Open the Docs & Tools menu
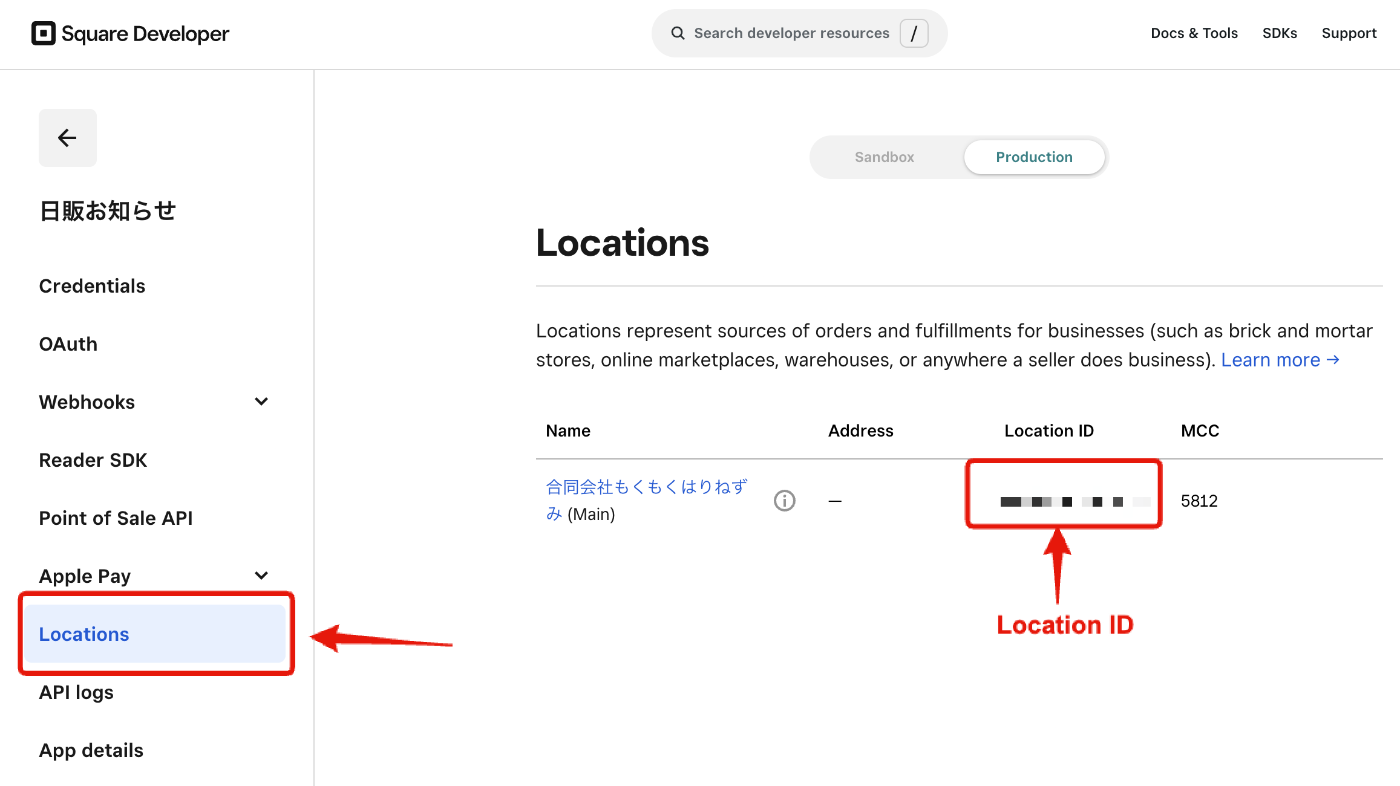Screen dimensions: 1400x786 [x=1194, y=33]
